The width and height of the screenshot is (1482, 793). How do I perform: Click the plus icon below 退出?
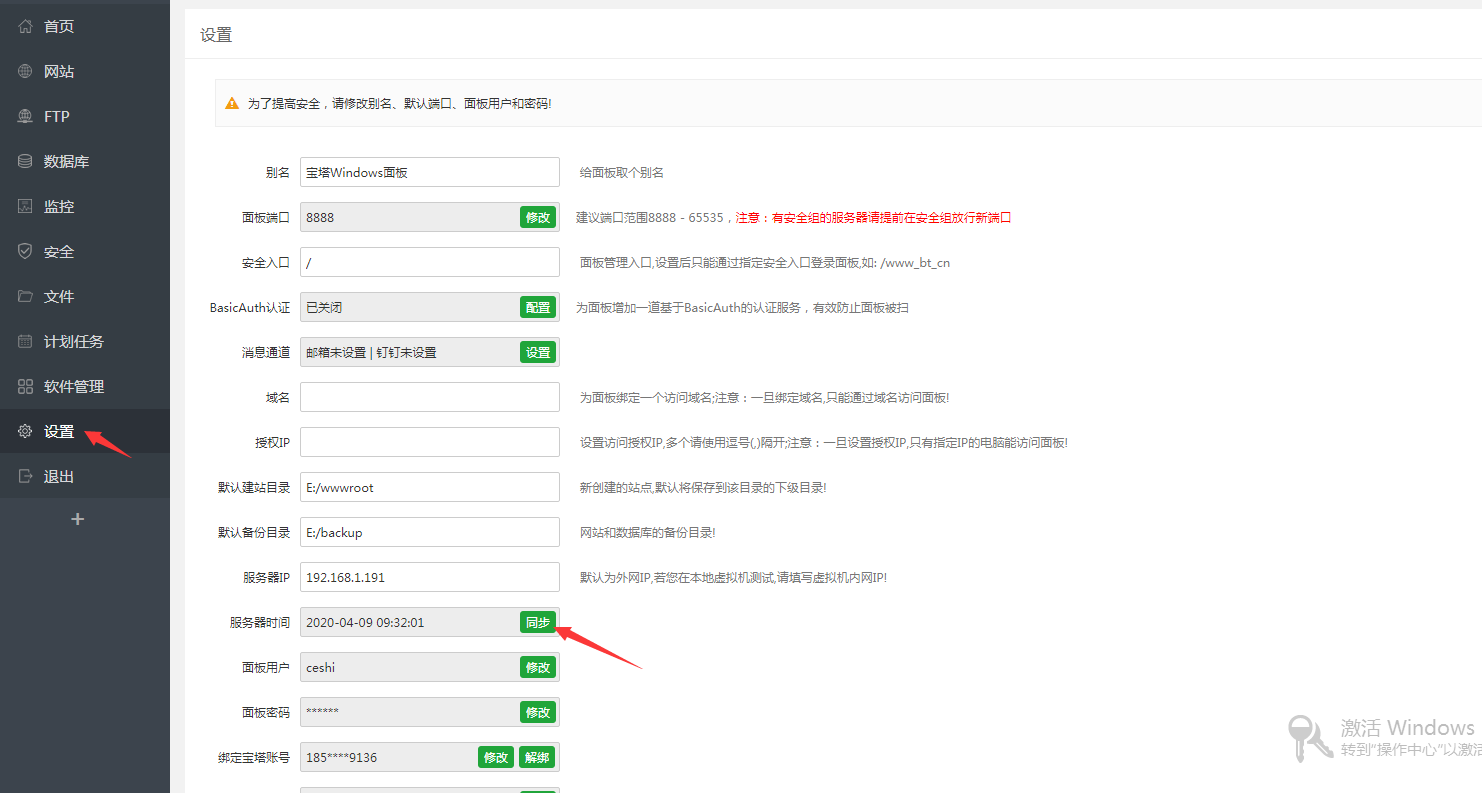78,519
